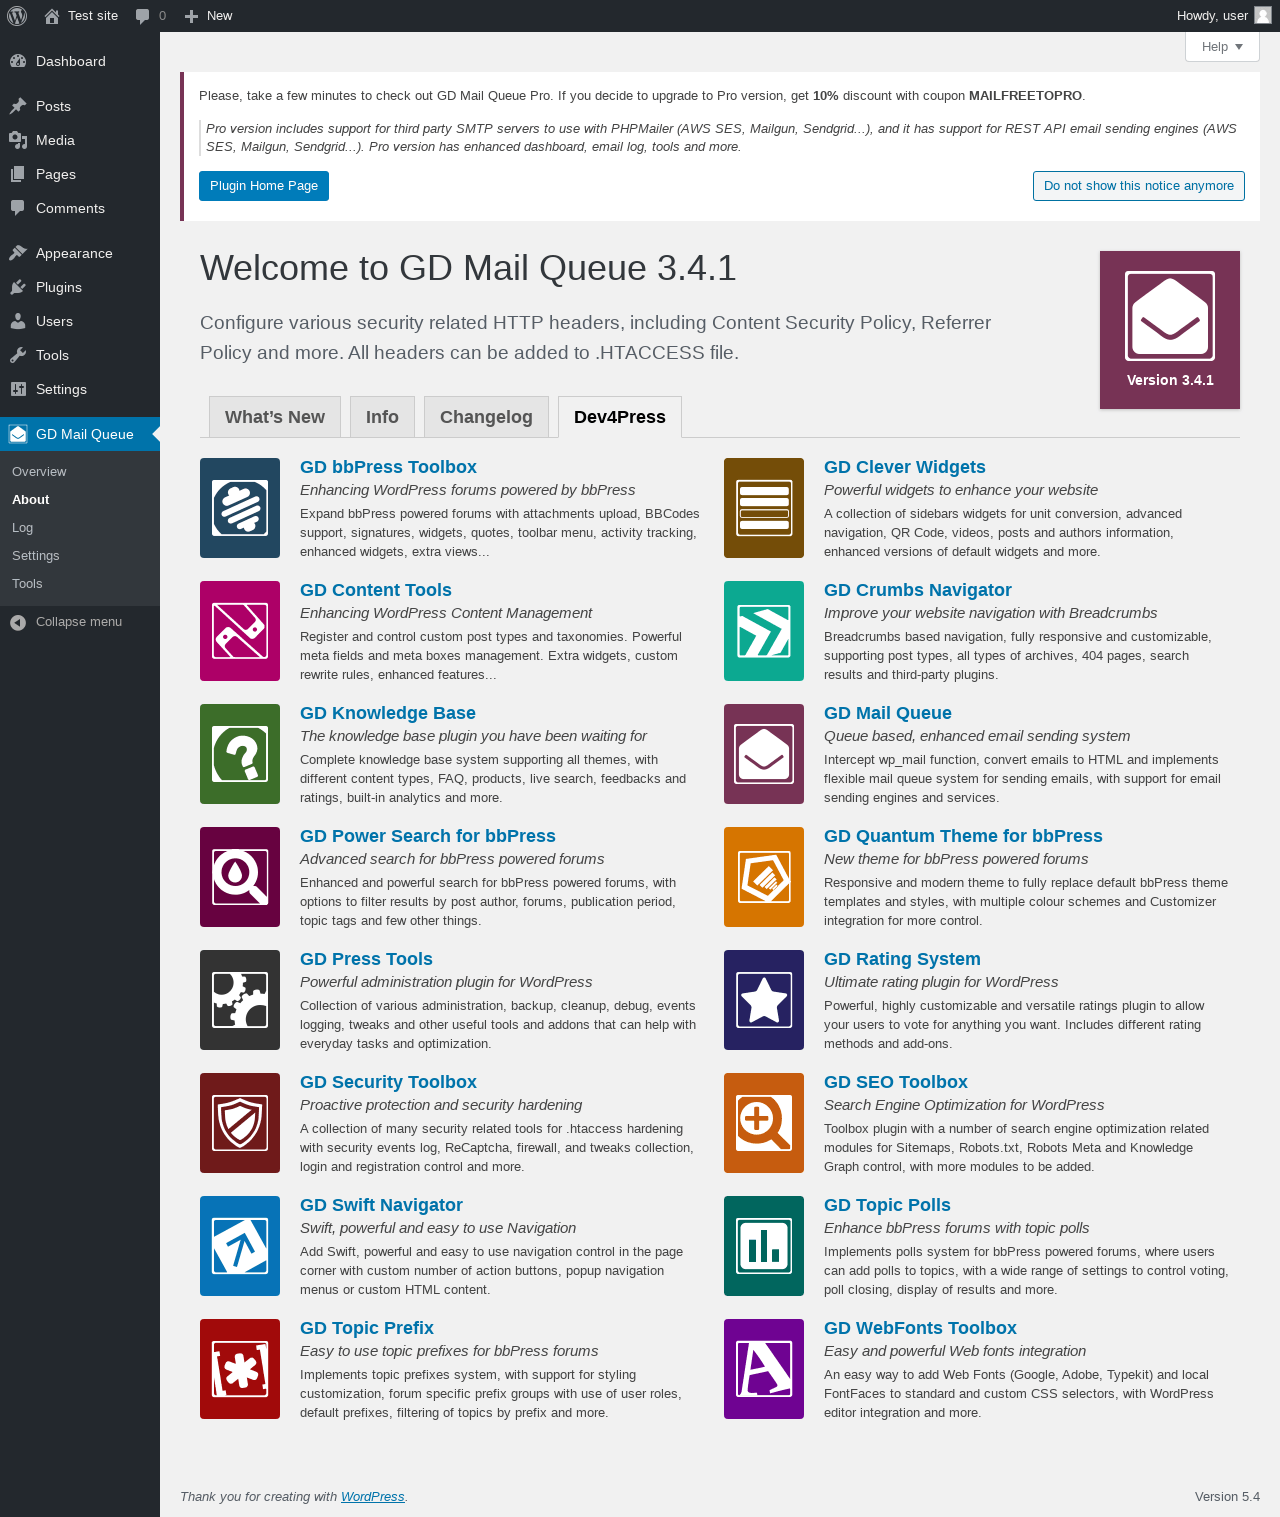Click the WordPress logo in admin bar

(17, 16)
